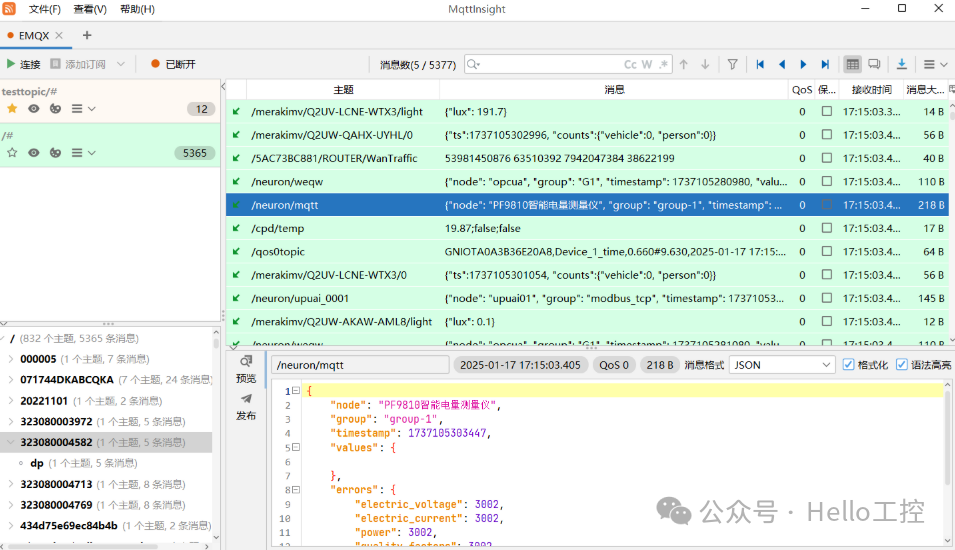Open the 文件(F) menu
Image resolution: width=955 pixels, height=550 pixels.
click(44, 9)
